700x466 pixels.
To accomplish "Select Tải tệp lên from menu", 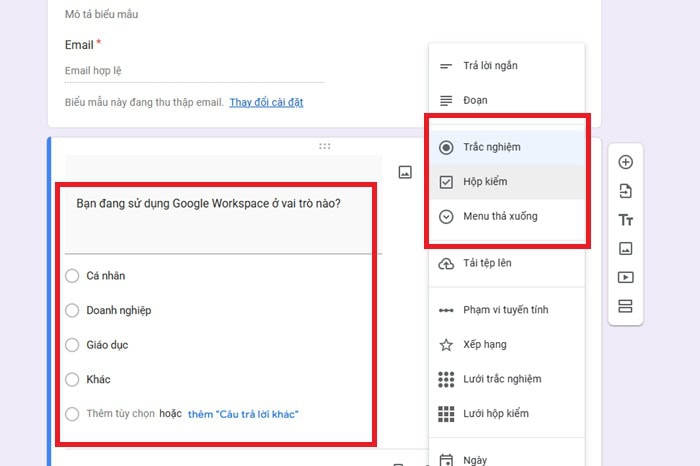I will click(x=487, y=264).
